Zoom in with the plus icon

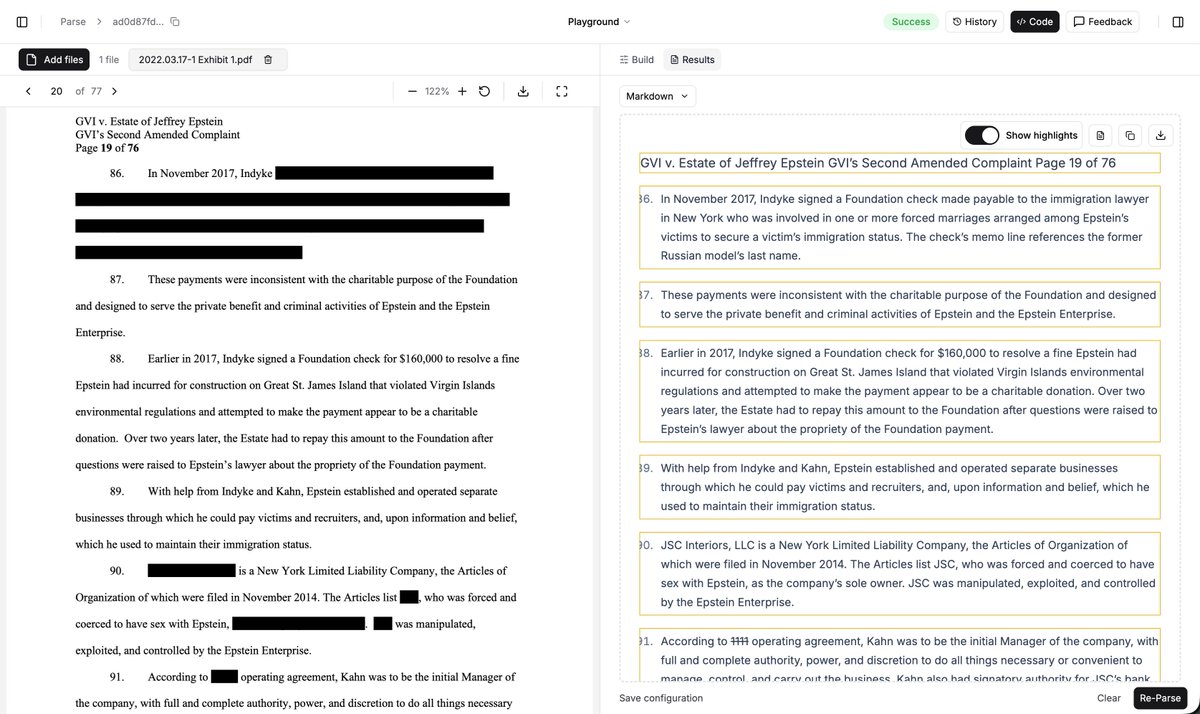point(462,91)
